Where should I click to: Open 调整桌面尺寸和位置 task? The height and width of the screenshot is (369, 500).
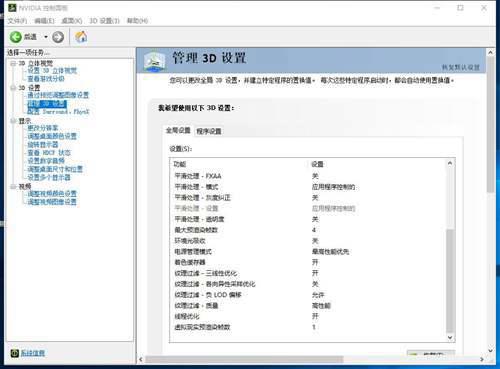pos(55,169)
